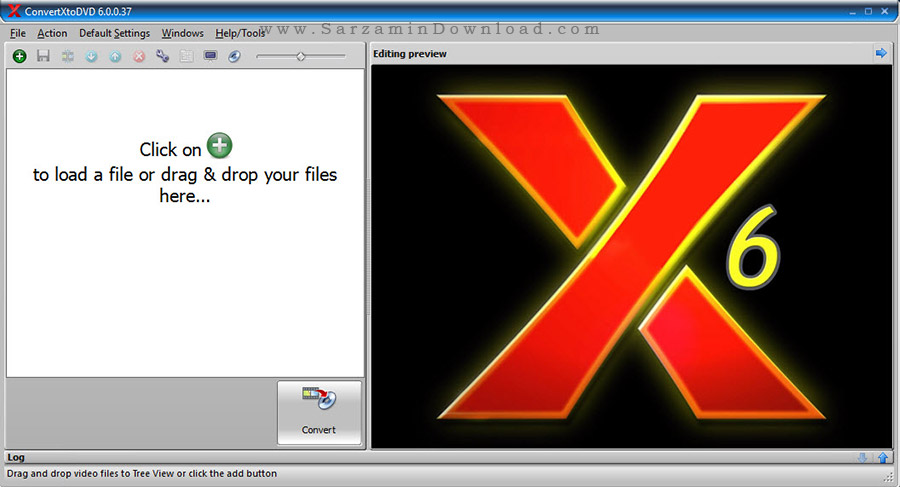Viewport: 900px width, 487px height.
Task: Click the resize grip in the status bar corner
Action: coord(890,477)
